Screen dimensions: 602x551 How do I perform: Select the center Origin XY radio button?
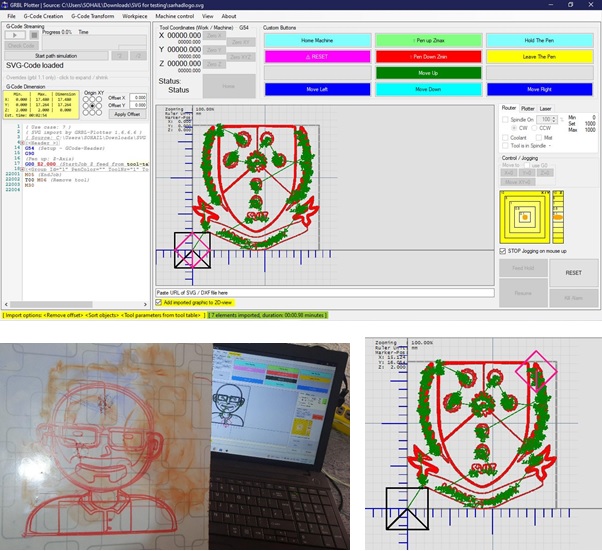pos(93,106)
